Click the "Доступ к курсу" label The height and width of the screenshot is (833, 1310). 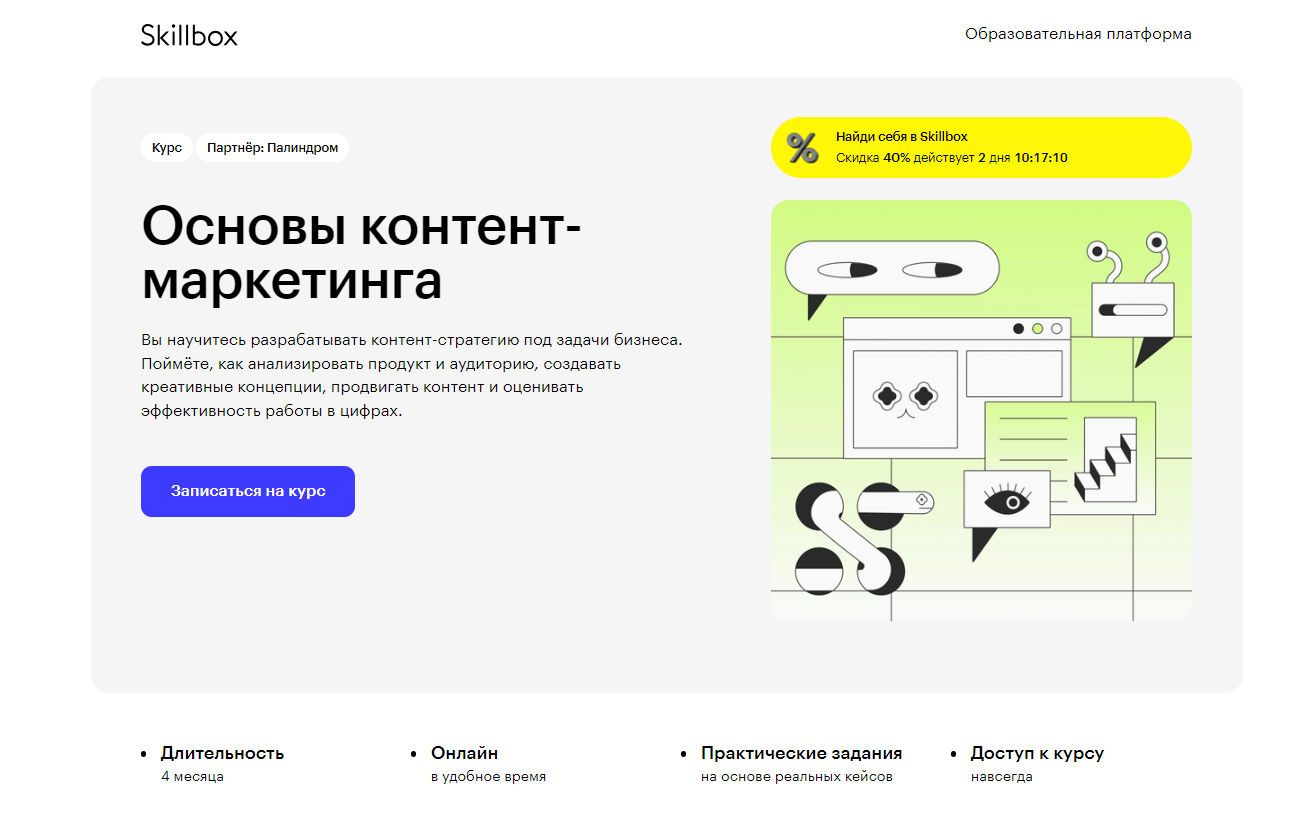pyautogui.click(x=1037, y=753)
